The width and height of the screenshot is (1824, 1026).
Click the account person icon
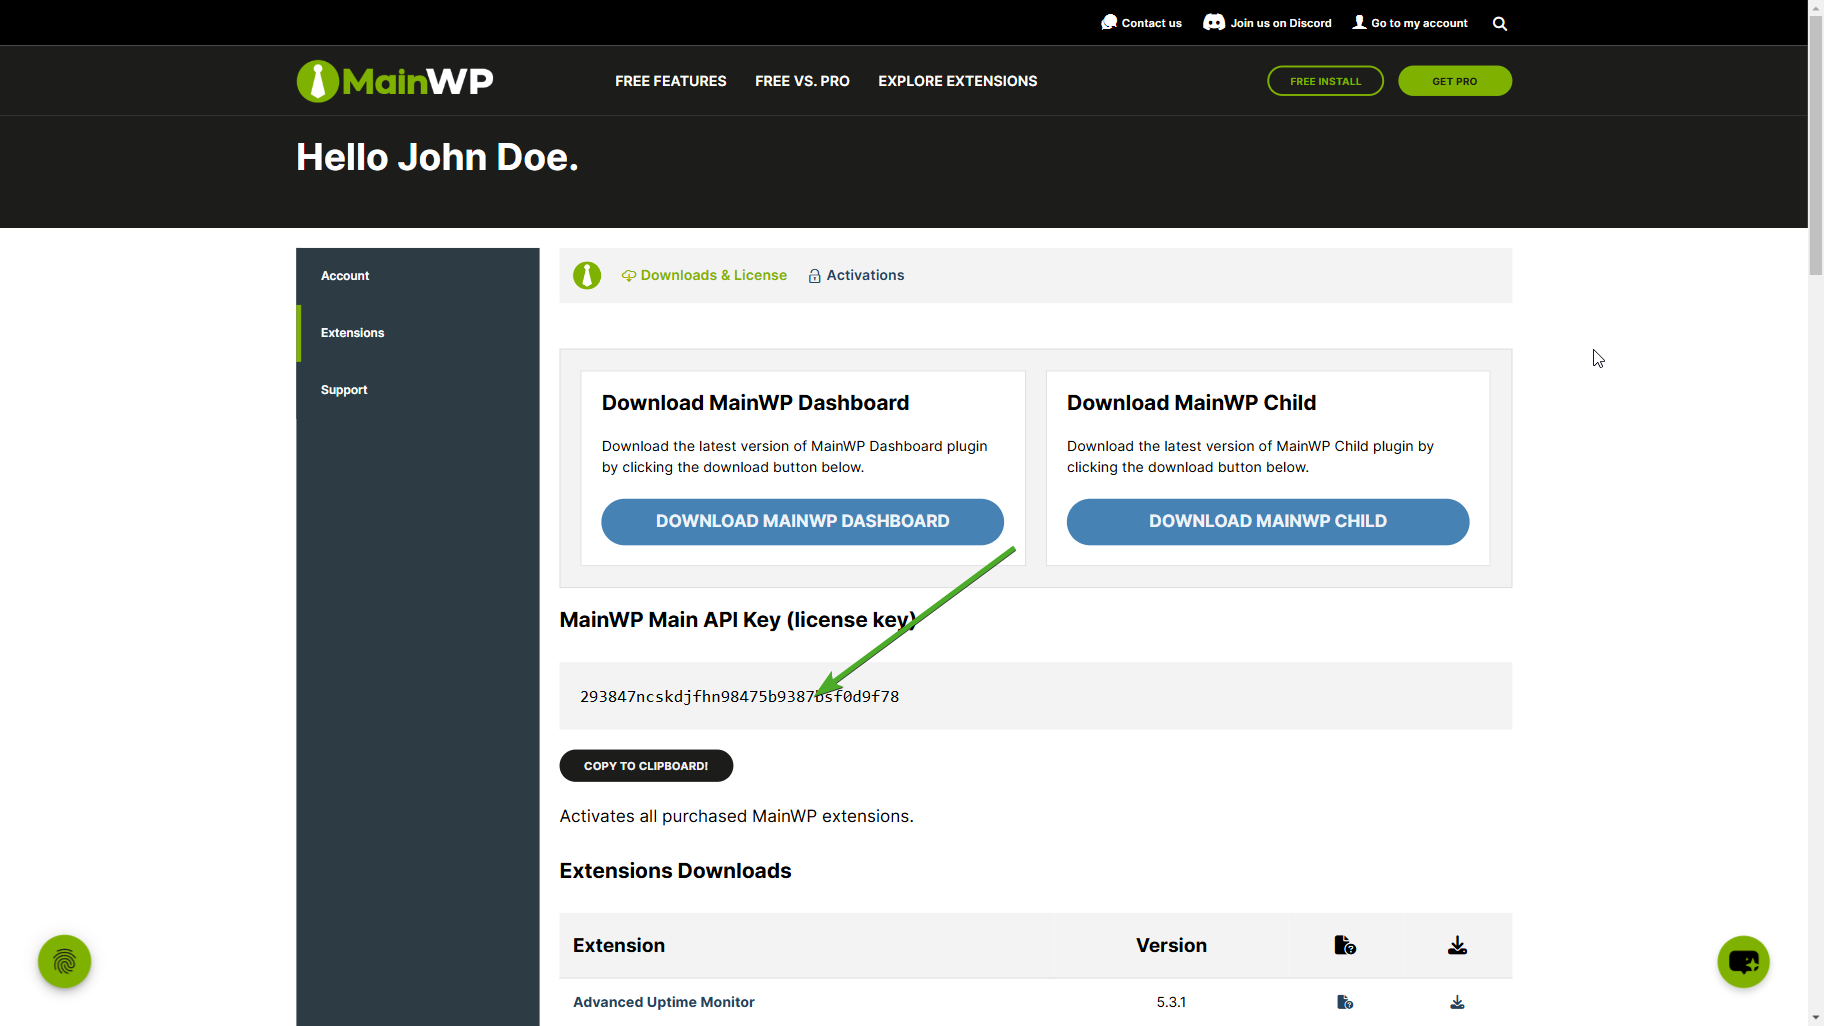1359,22
